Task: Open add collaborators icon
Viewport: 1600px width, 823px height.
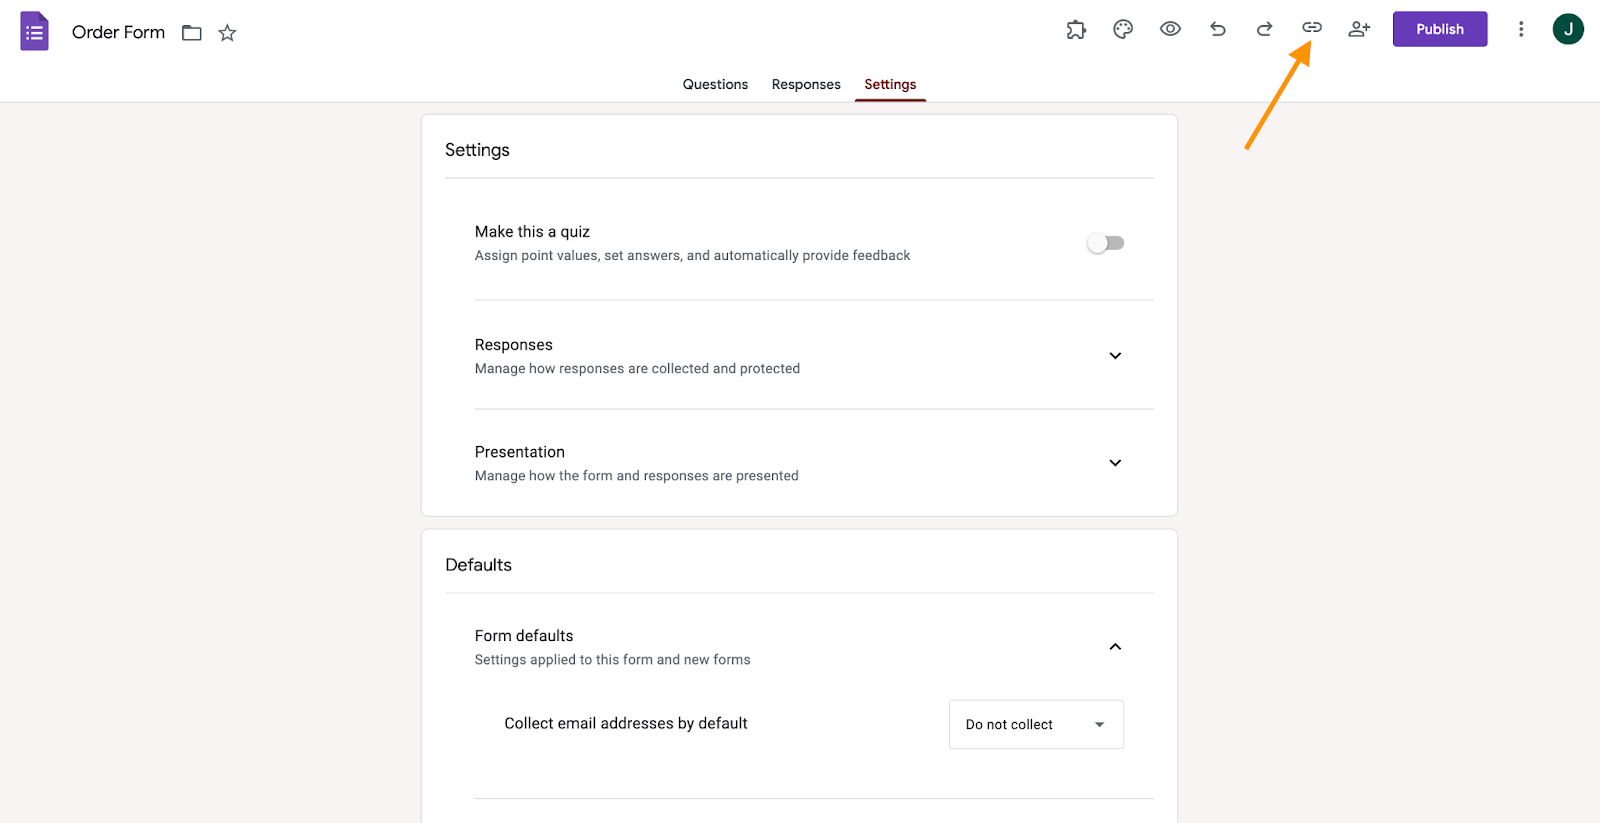Action: [1359, 29]
